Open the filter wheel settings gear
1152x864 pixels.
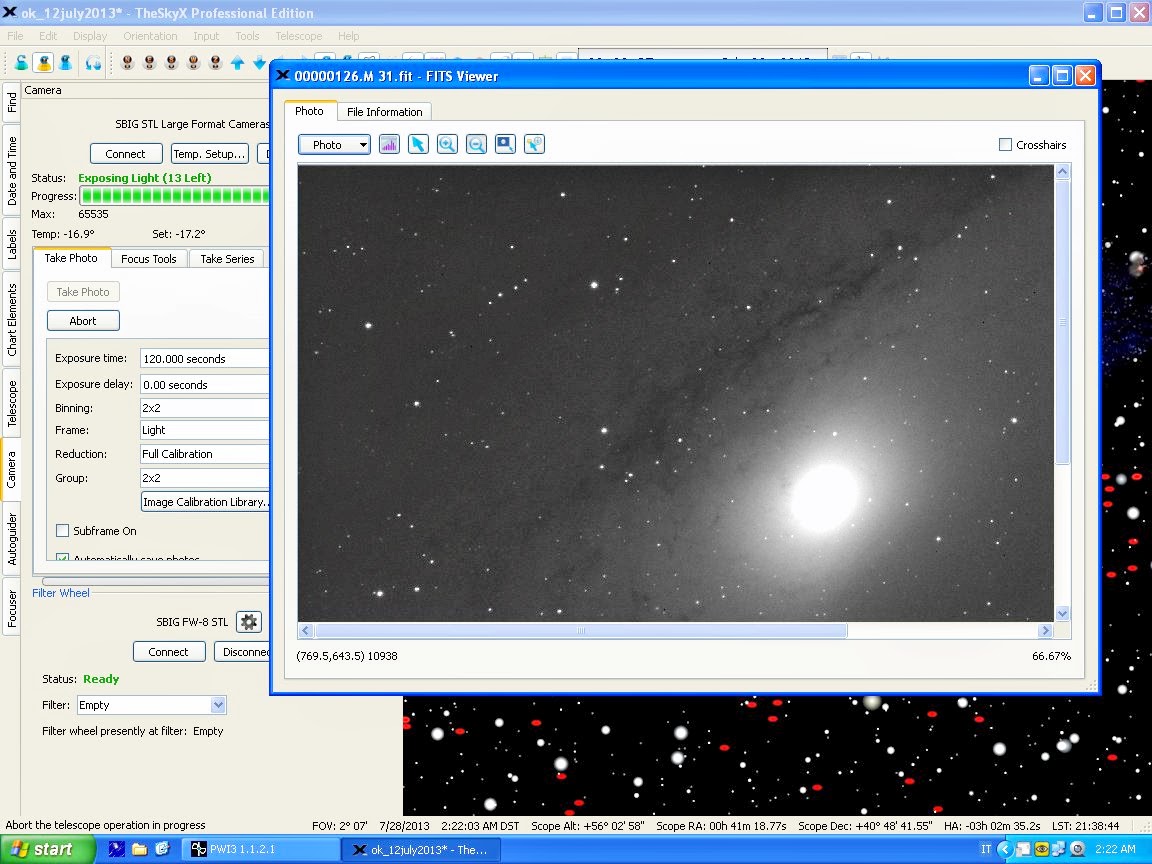(x=249, y=622)
